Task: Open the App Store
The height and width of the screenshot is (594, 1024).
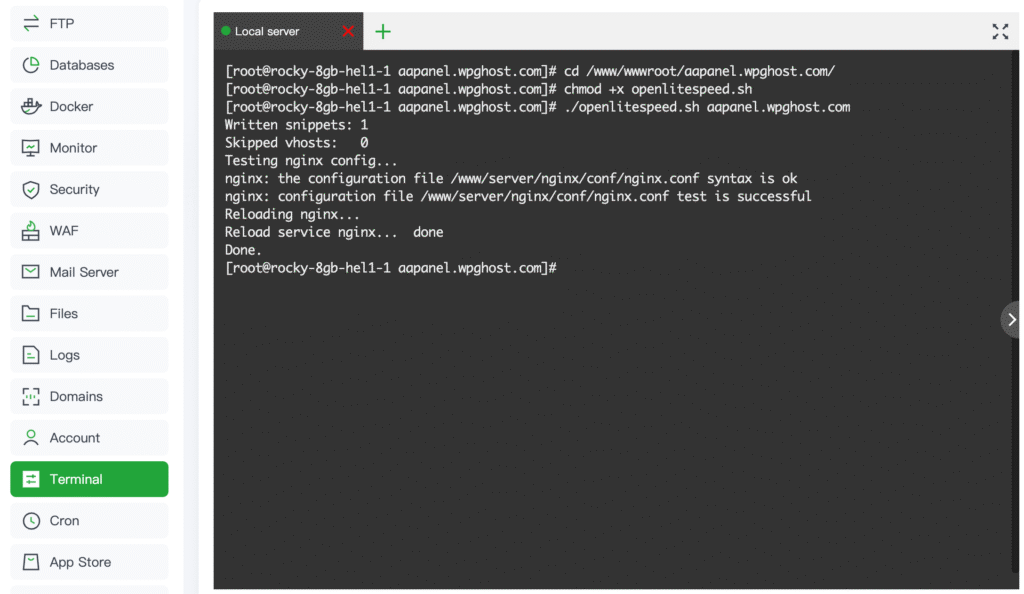Action: click(88, 561)
